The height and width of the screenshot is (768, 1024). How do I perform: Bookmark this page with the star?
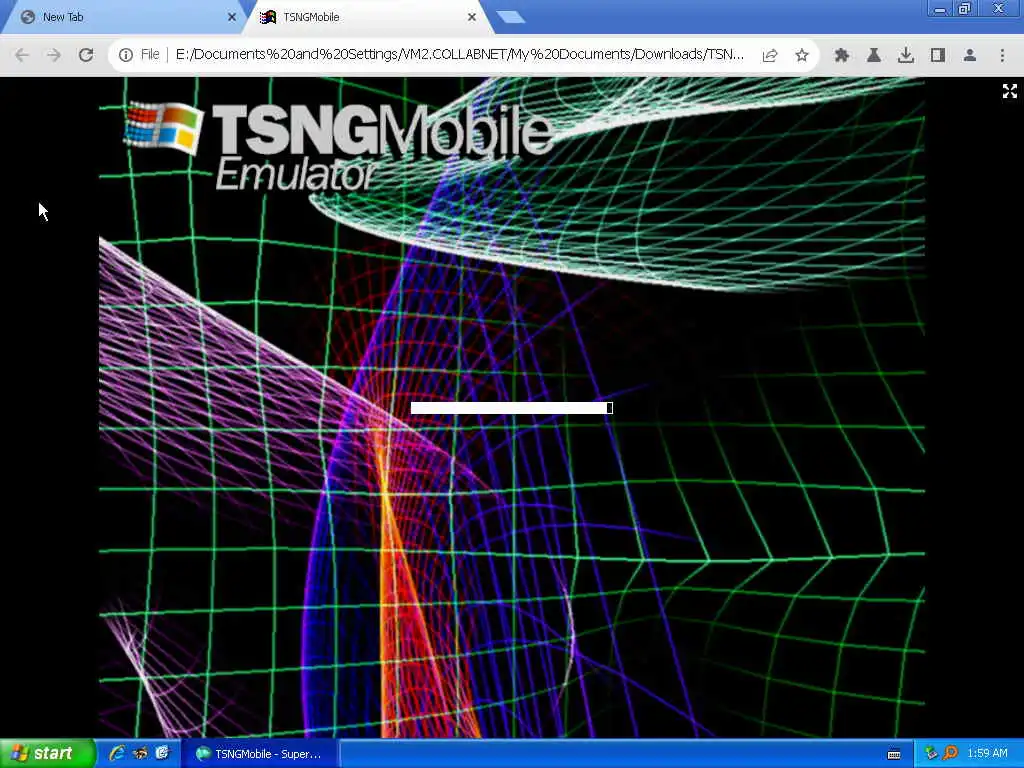tap(802, 56)
